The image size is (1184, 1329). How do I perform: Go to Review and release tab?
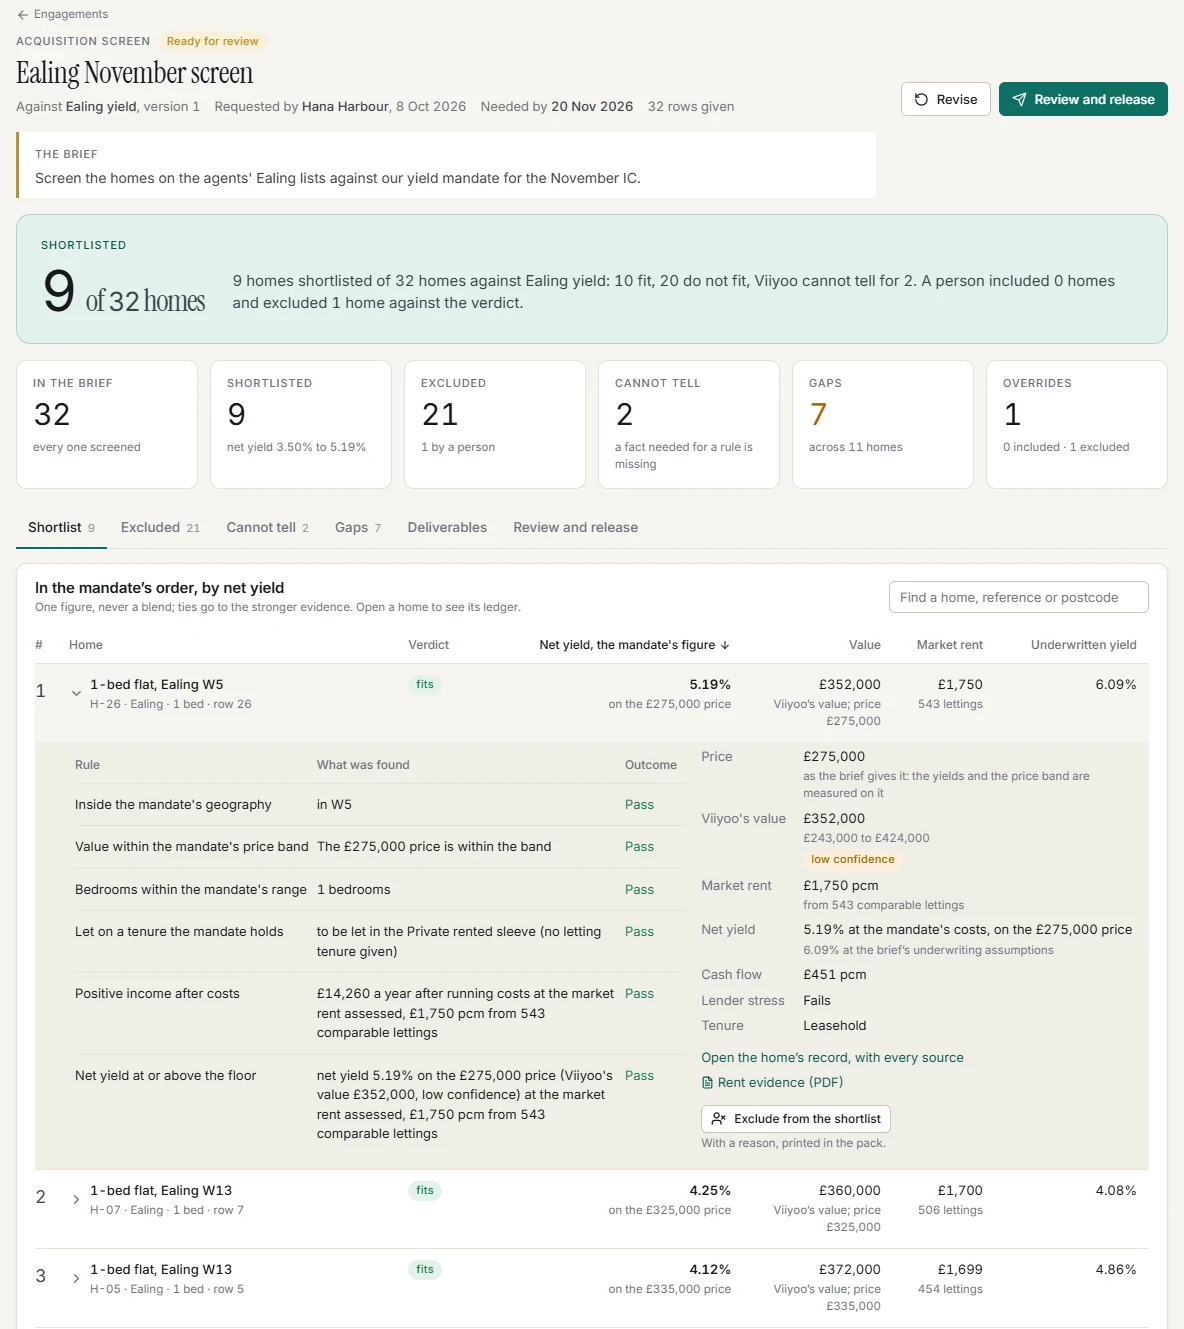coord(575,527)
